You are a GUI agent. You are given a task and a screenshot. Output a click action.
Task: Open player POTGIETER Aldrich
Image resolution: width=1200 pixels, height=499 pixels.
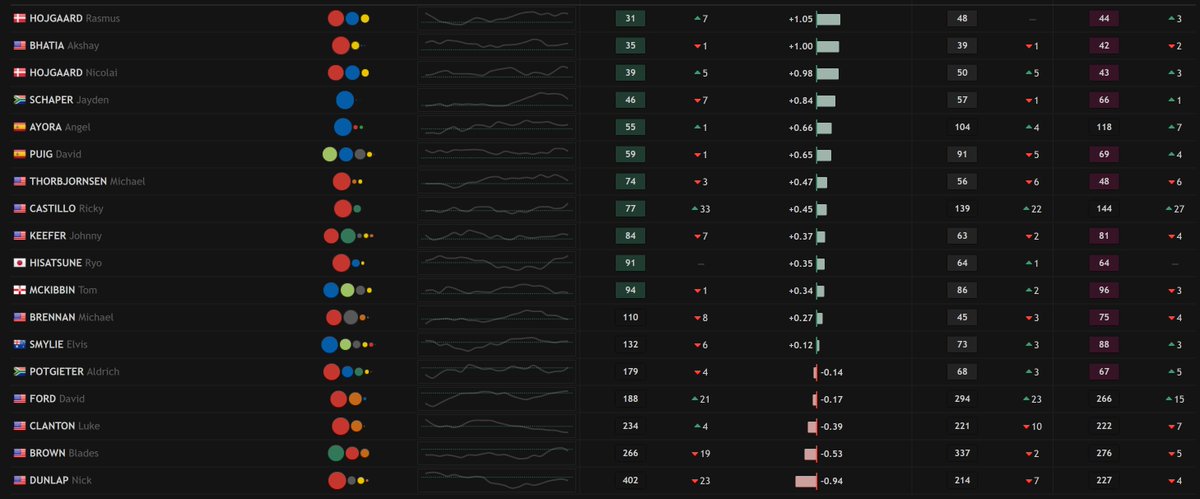[74, 371]
